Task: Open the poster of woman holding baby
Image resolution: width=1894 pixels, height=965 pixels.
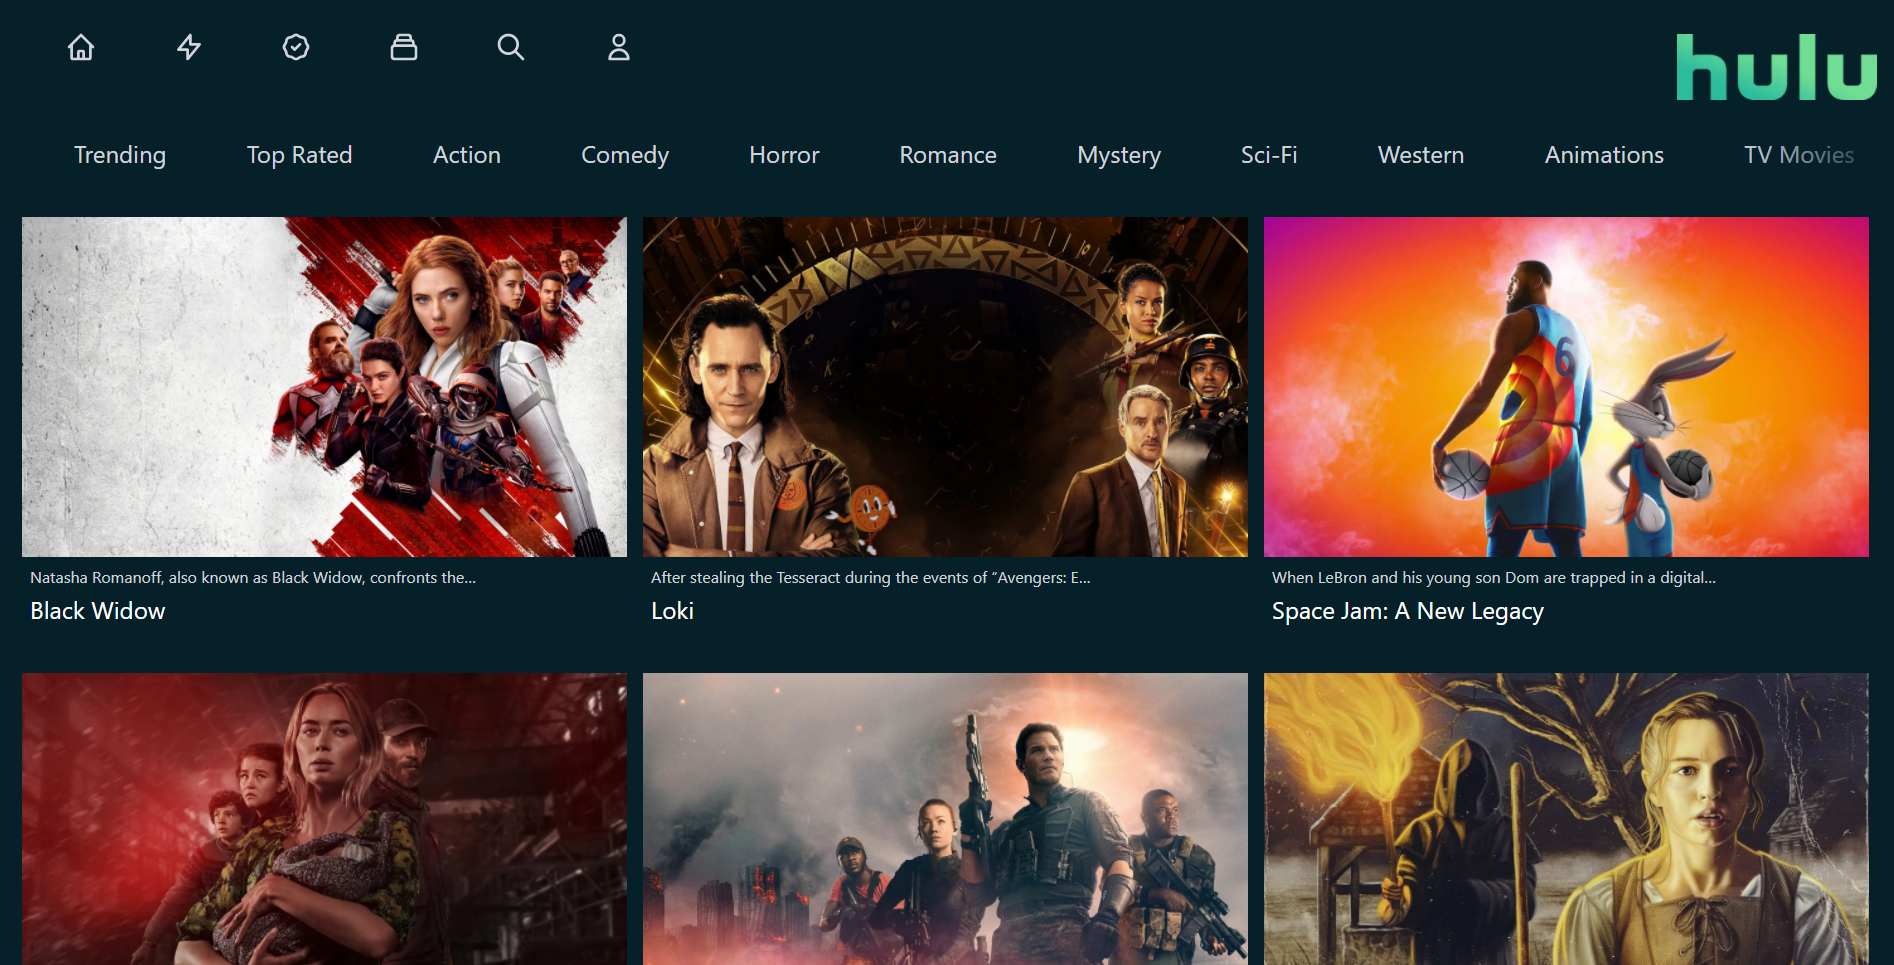Action: click(324, 819)
